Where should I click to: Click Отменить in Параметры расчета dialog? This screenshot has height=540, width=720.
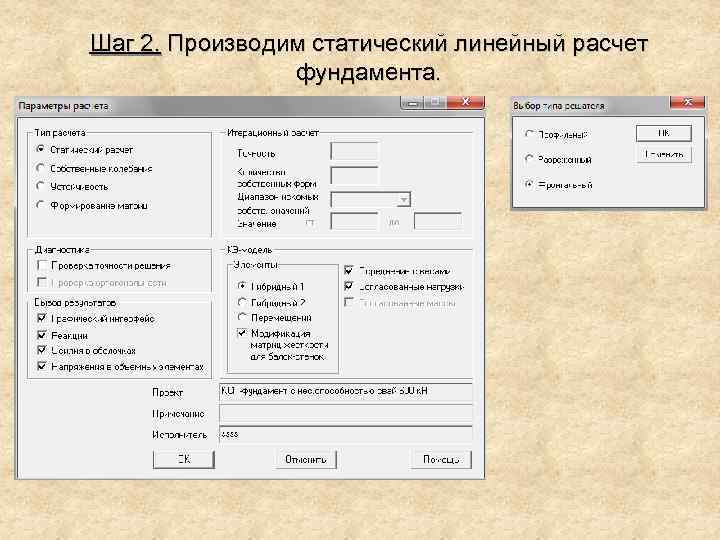[306, 459]
